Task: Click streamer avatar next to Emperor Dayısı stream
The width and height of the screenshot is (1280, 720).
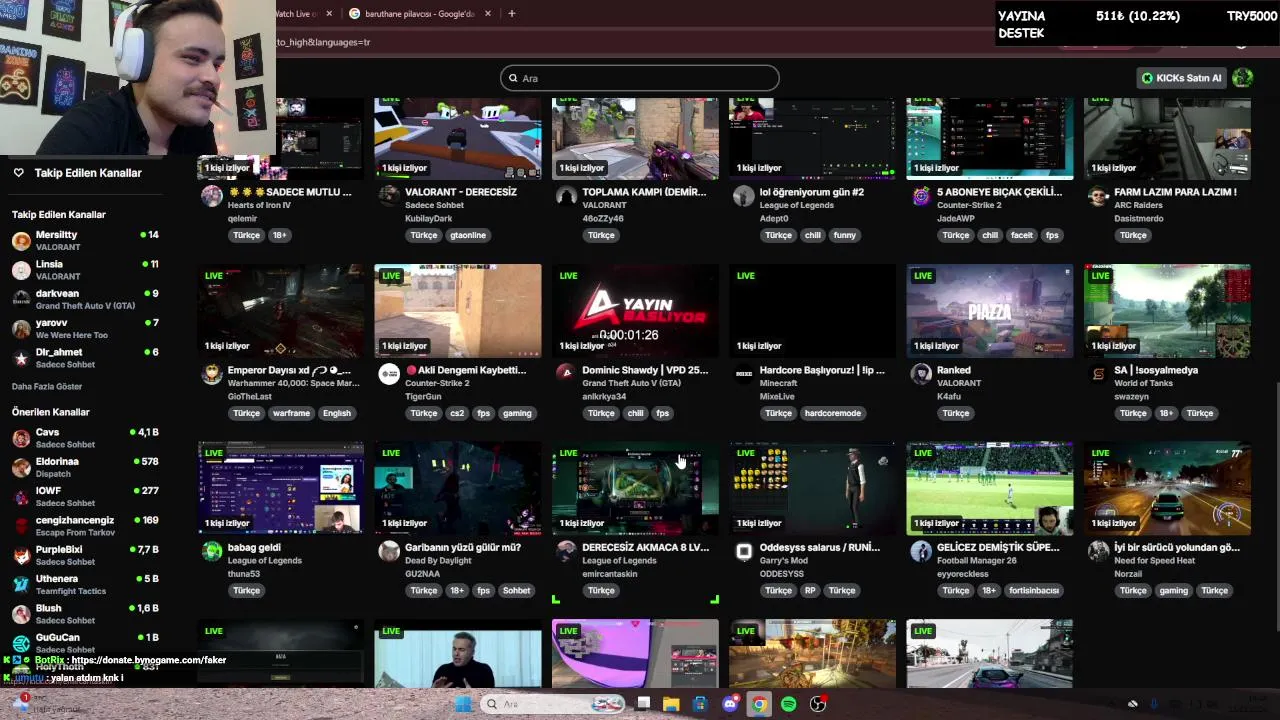Action: 211,374
